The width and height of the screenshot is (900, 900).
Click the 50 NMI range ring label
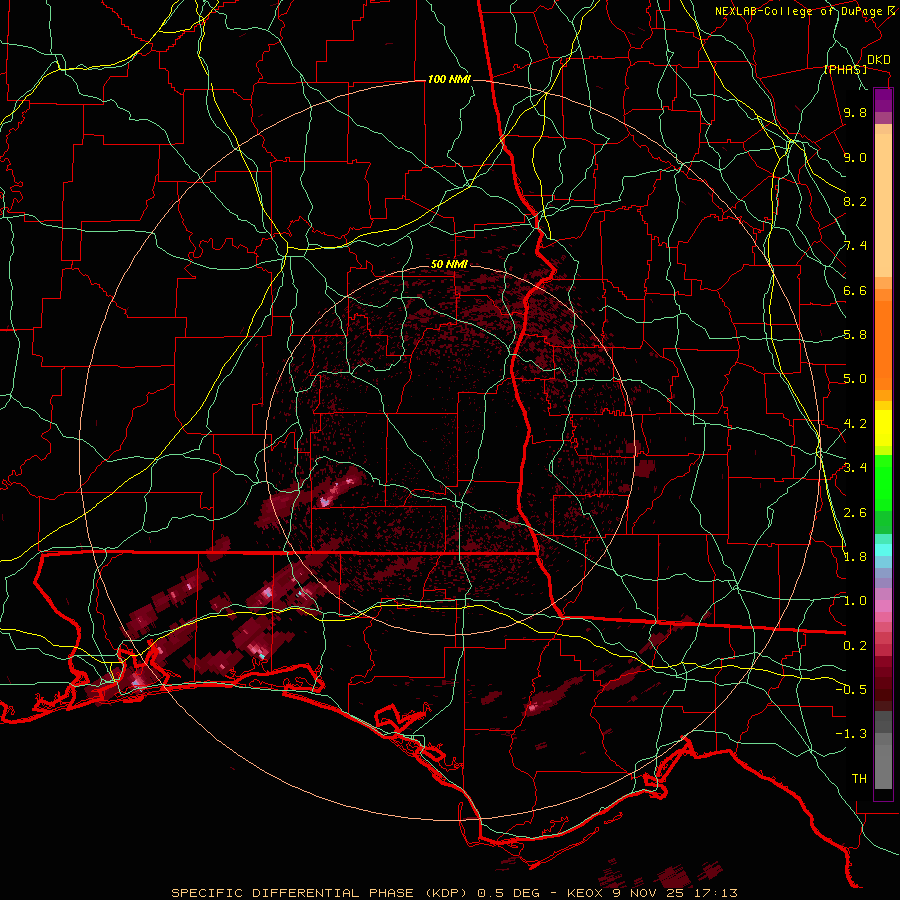(449, 265)
